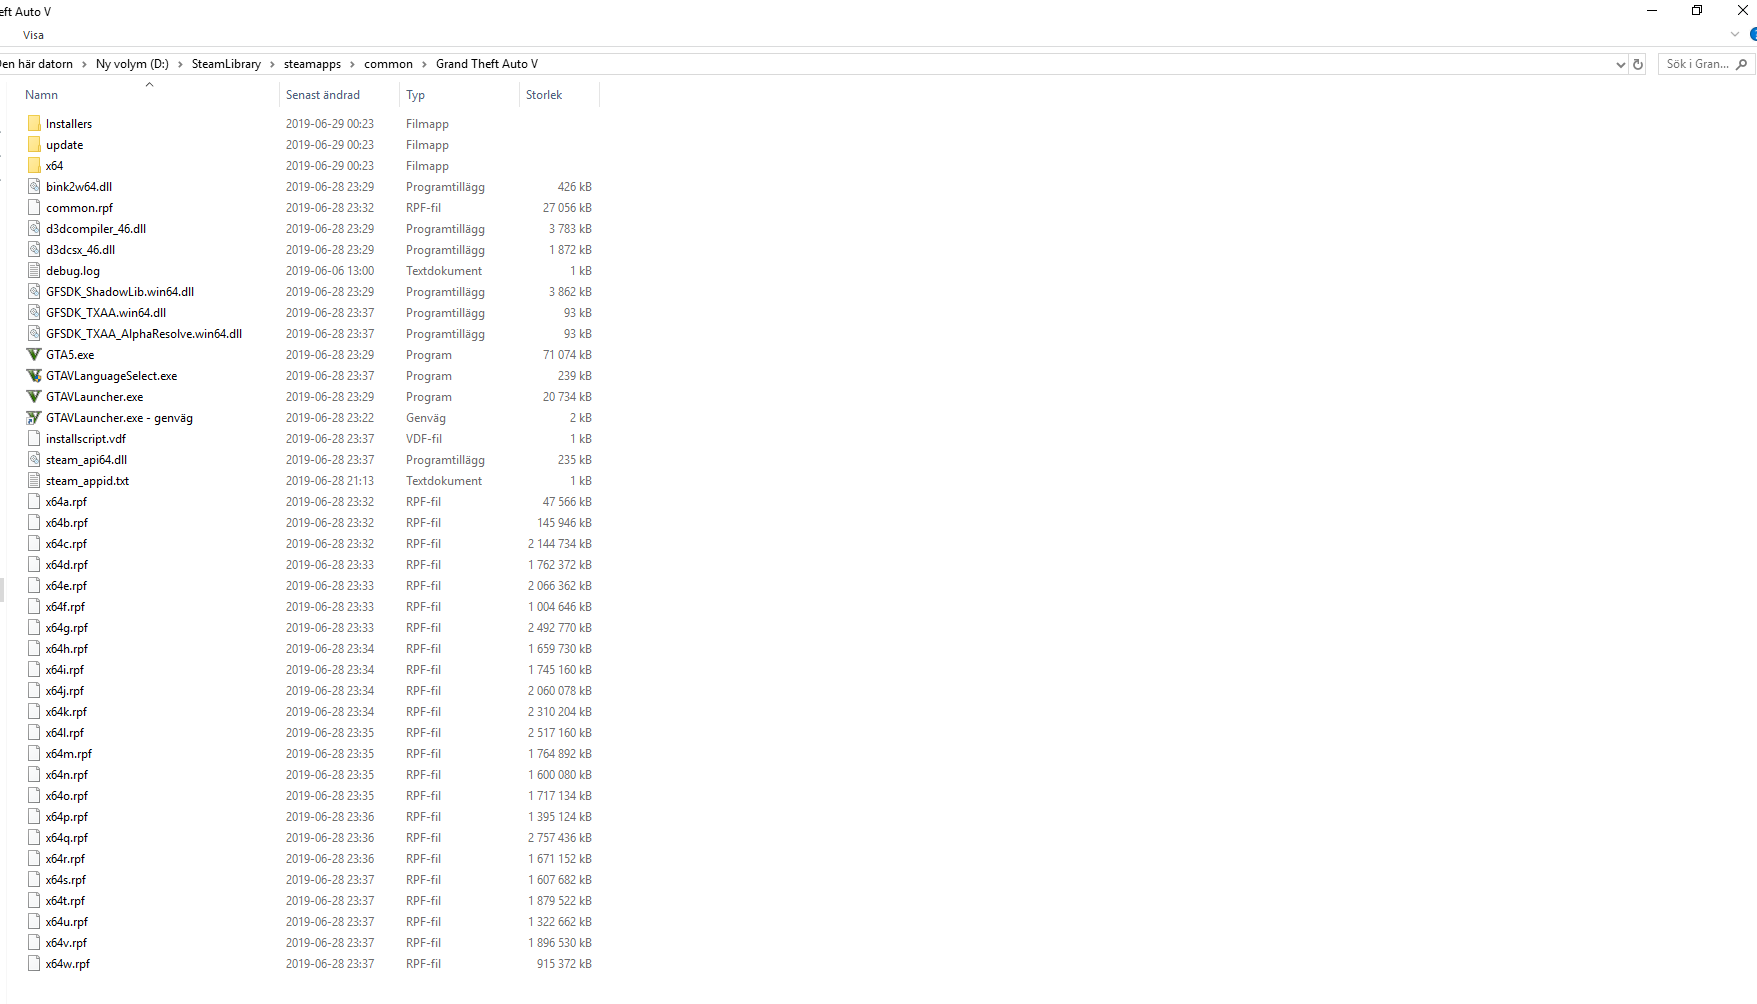Click the GTAVLanguageSelect.exe icon
The width and height of the screenshot is (1757, 1004).
[x=34, y=376]
